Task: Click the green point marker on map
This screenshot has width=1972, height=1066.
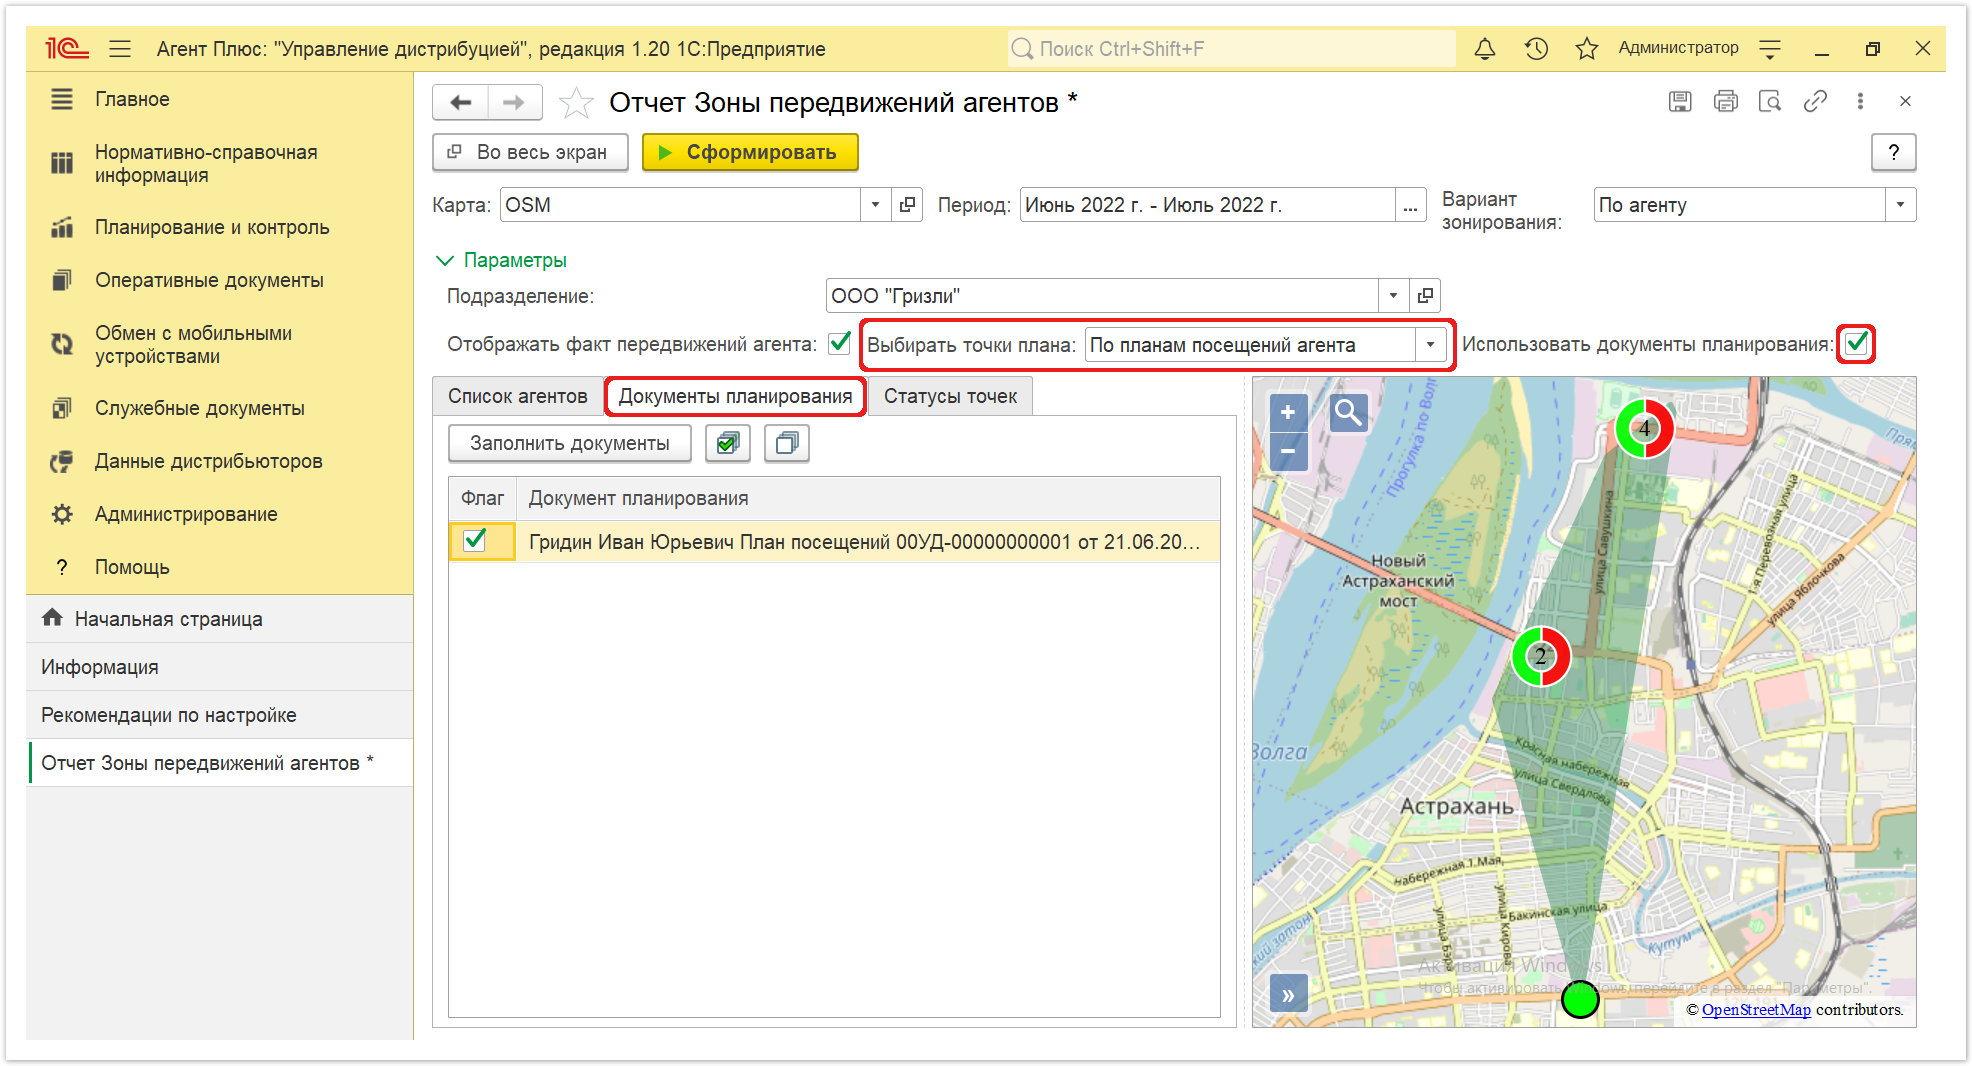Action: pos(1580,999)
